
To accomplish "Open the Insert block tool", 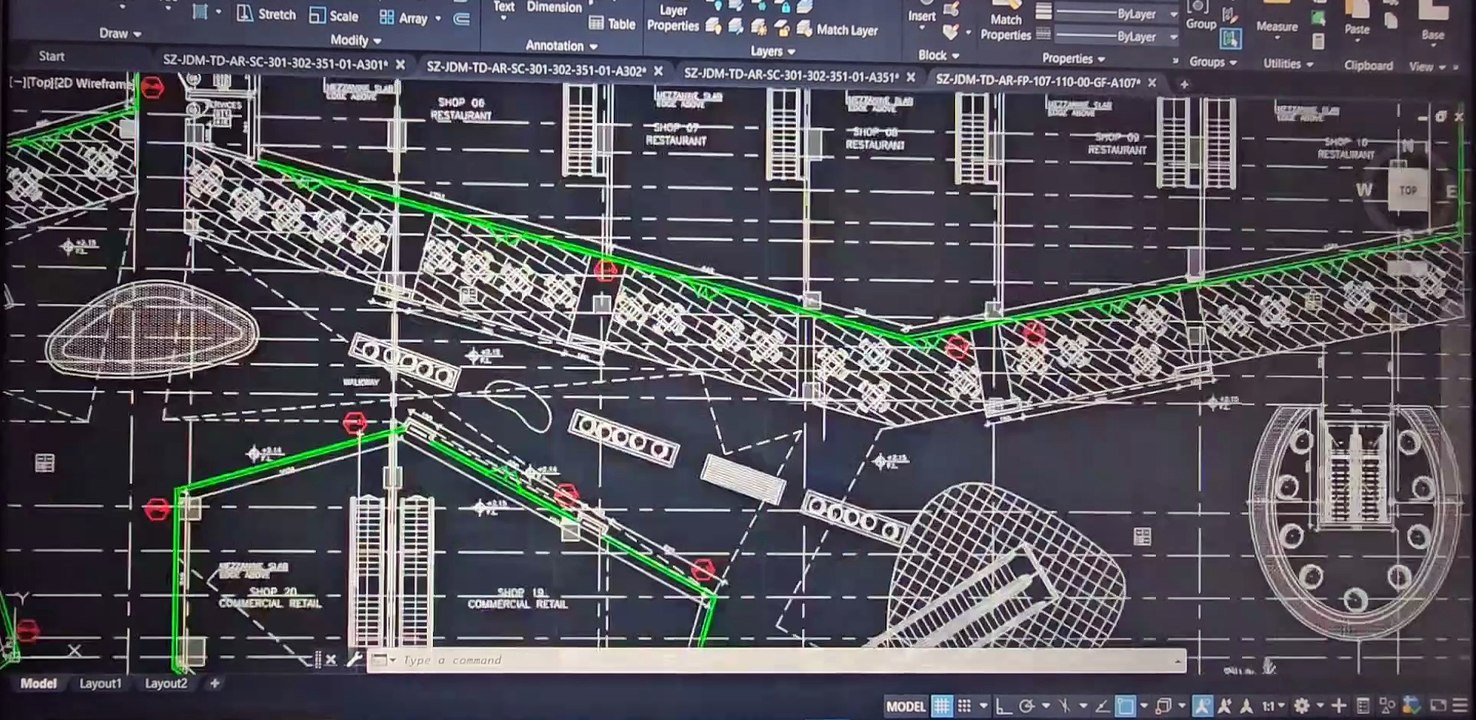I will pos(922,15).
